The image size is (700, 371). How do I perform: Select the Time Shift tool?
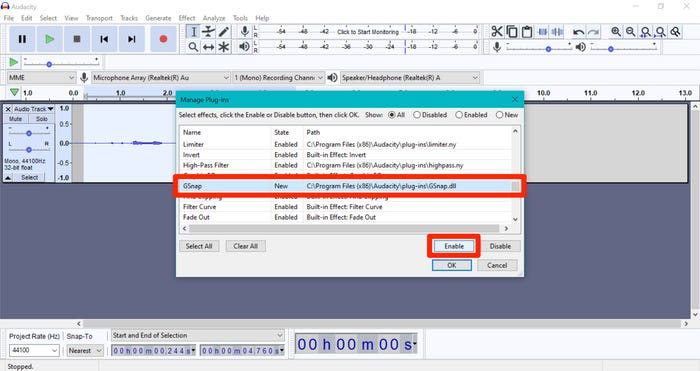pos(208,46)
